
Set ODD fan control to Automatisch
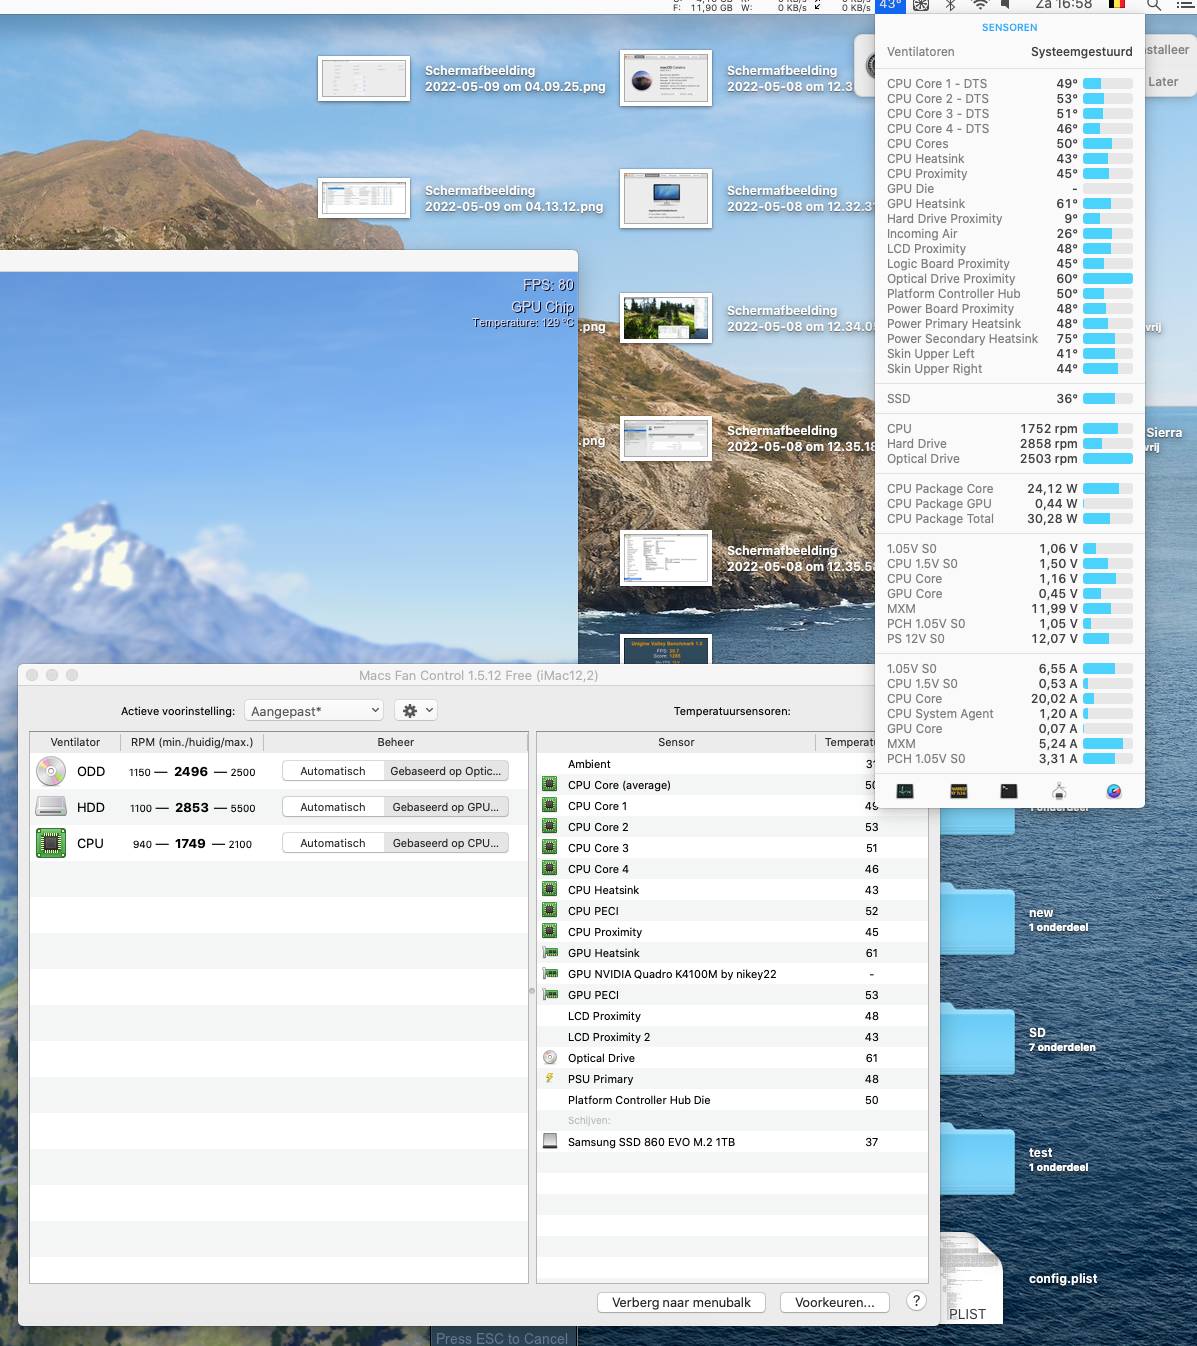tap(333, 771)
